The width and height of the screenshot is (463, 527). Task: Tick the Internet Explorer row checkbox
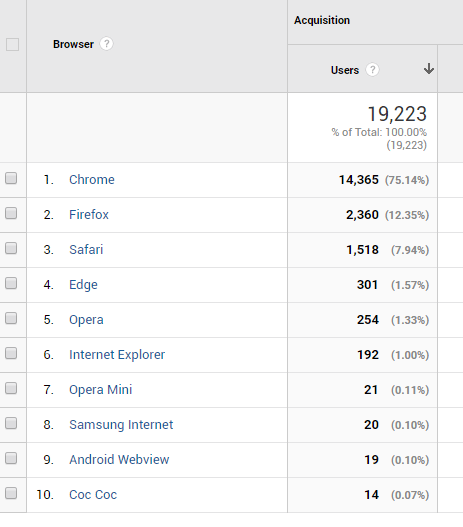(11, 353)
